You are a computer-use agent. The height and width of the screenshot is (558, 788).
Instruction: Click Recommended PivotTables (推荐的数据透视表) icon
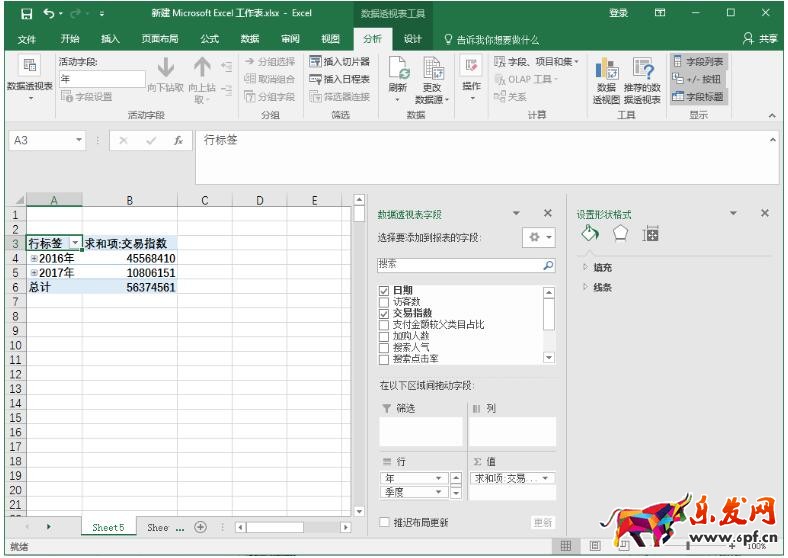642,72
